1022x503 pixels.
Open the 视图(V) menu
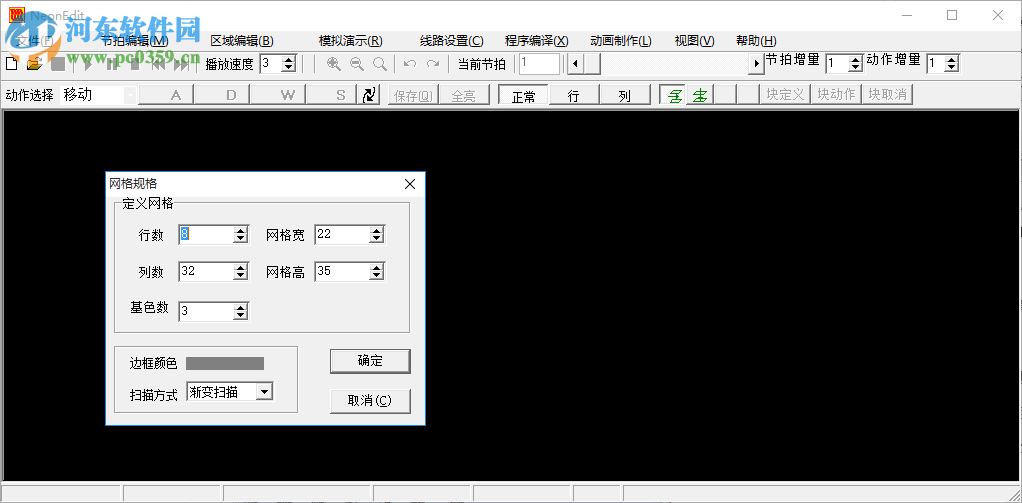coord(694,41)
